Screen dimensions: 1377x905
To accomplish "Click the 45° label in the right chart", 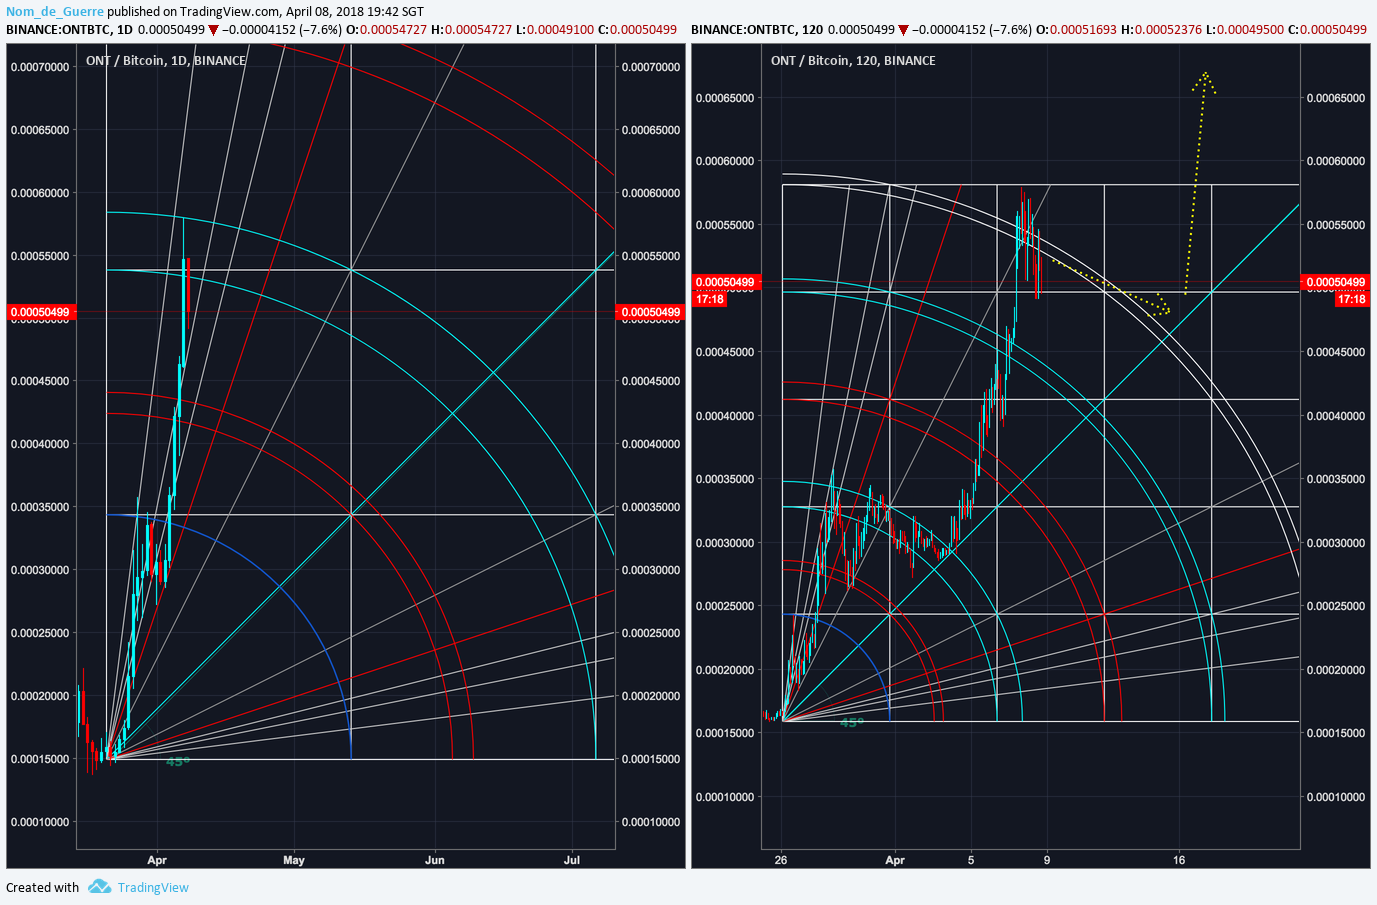I will tap(852, 722).
